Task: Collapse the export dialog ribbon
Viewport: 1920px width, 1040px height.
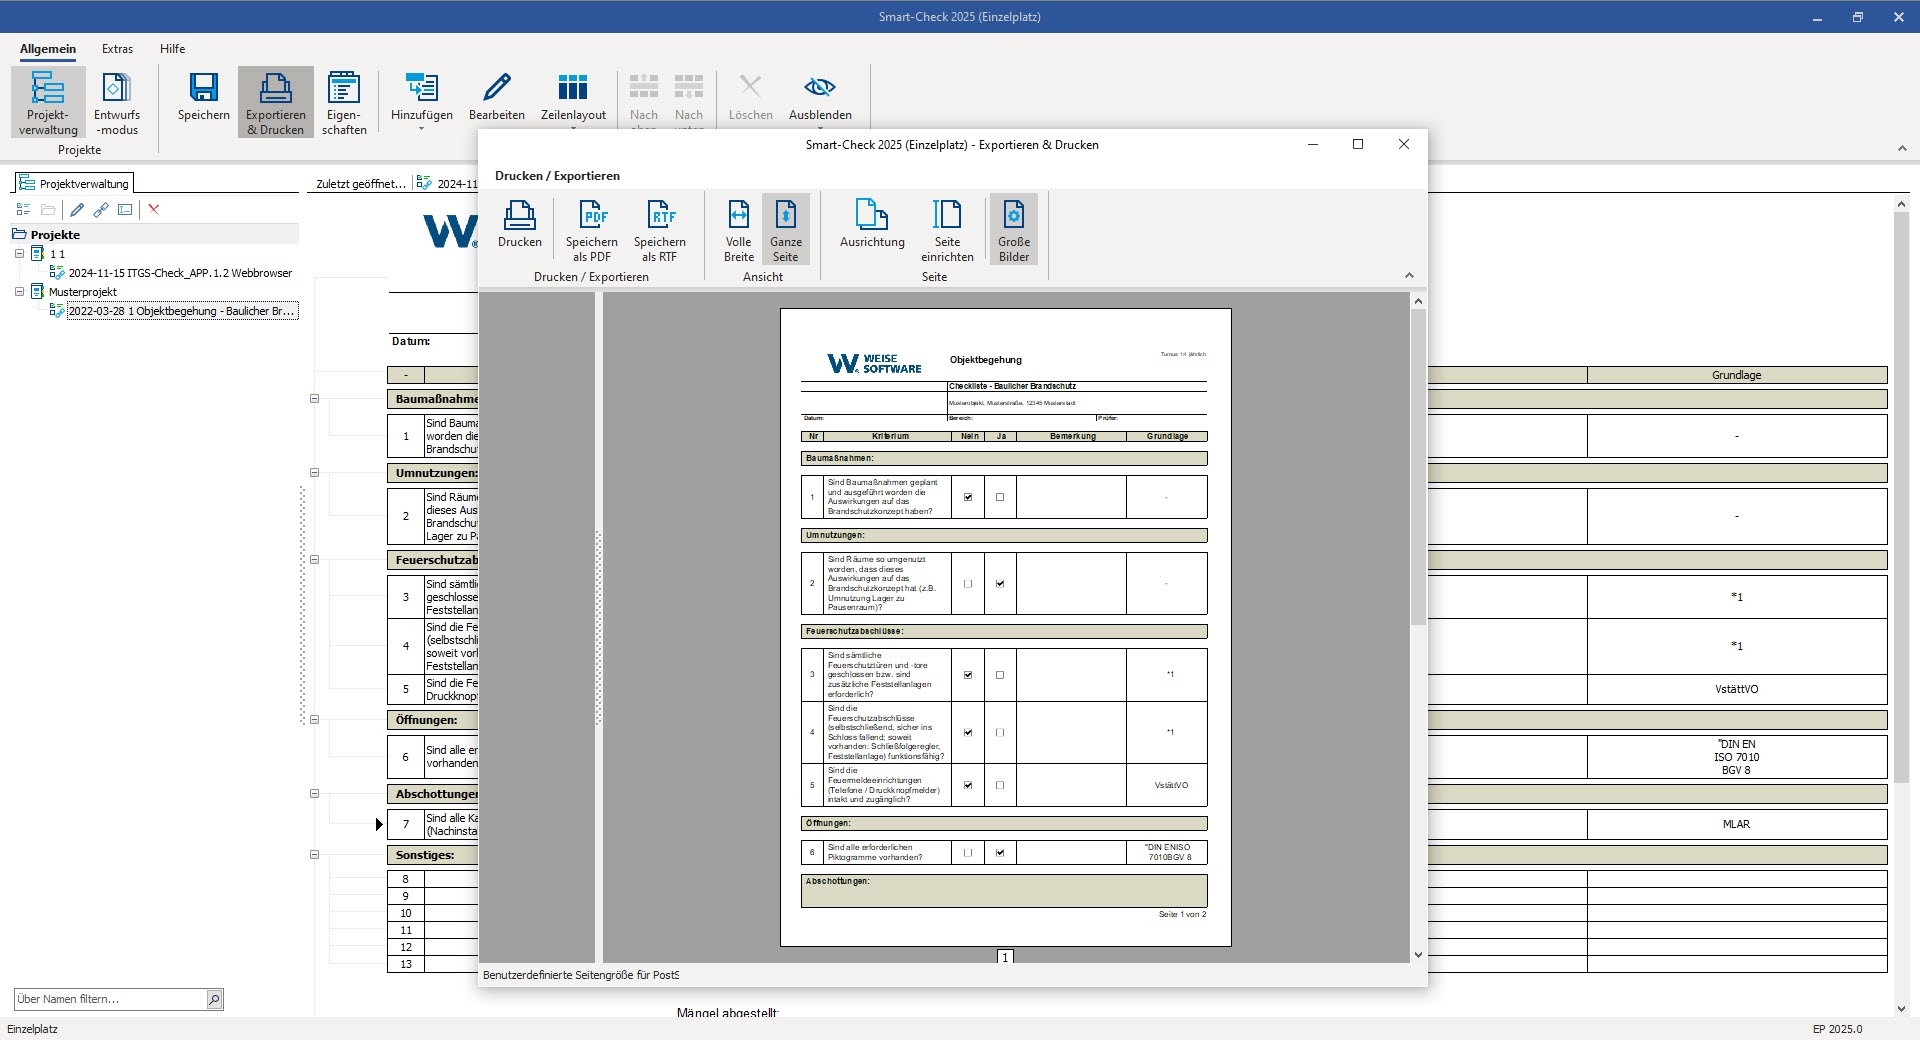Action: point(1409,276)
